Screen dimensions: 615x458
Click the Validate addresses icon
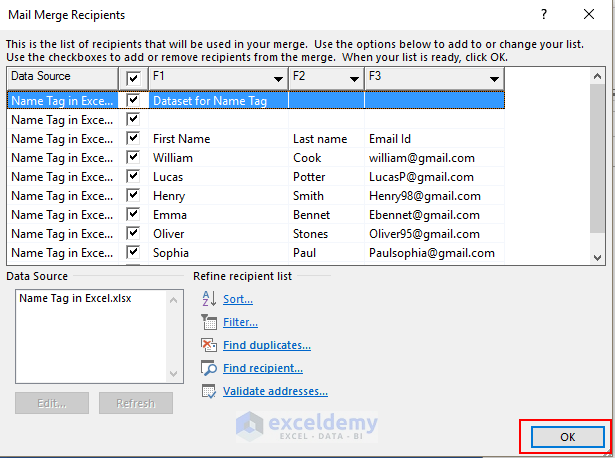pyautogui.click(x=209, y=391)
